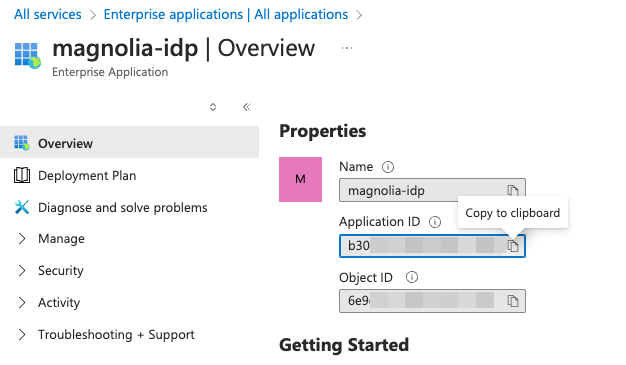Click the magnolia-idp | Overview page title

(184, 48)
